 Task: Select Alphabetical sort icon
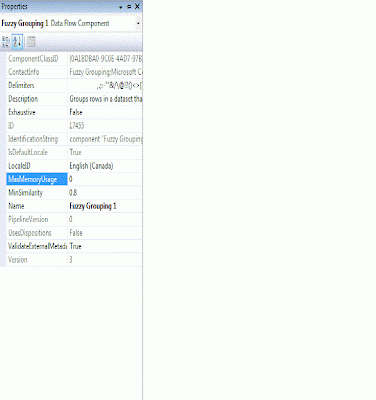click(17, 42)
